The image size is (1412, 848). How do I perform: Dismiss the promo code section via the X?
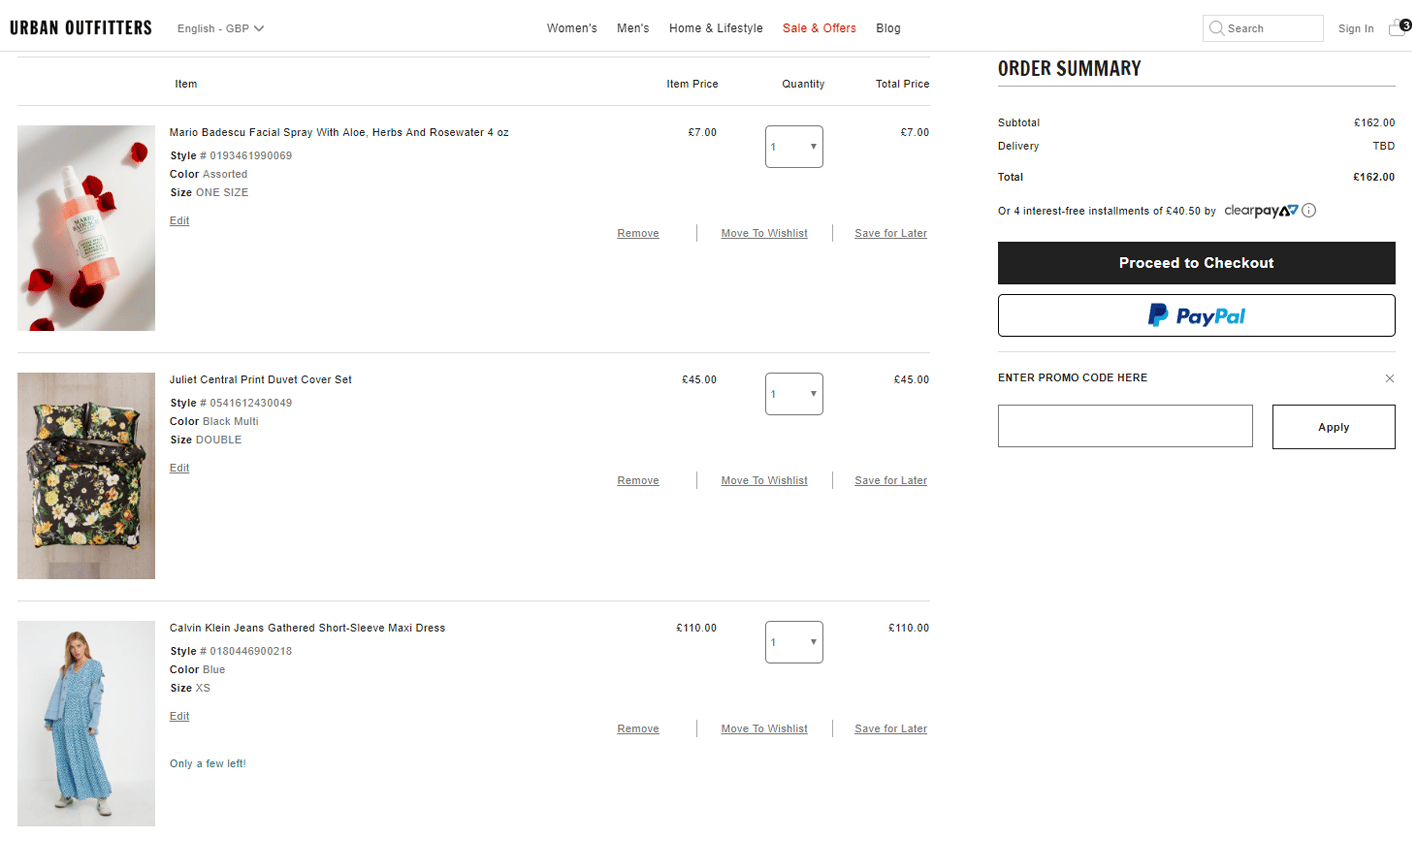tap(1389, 378)
